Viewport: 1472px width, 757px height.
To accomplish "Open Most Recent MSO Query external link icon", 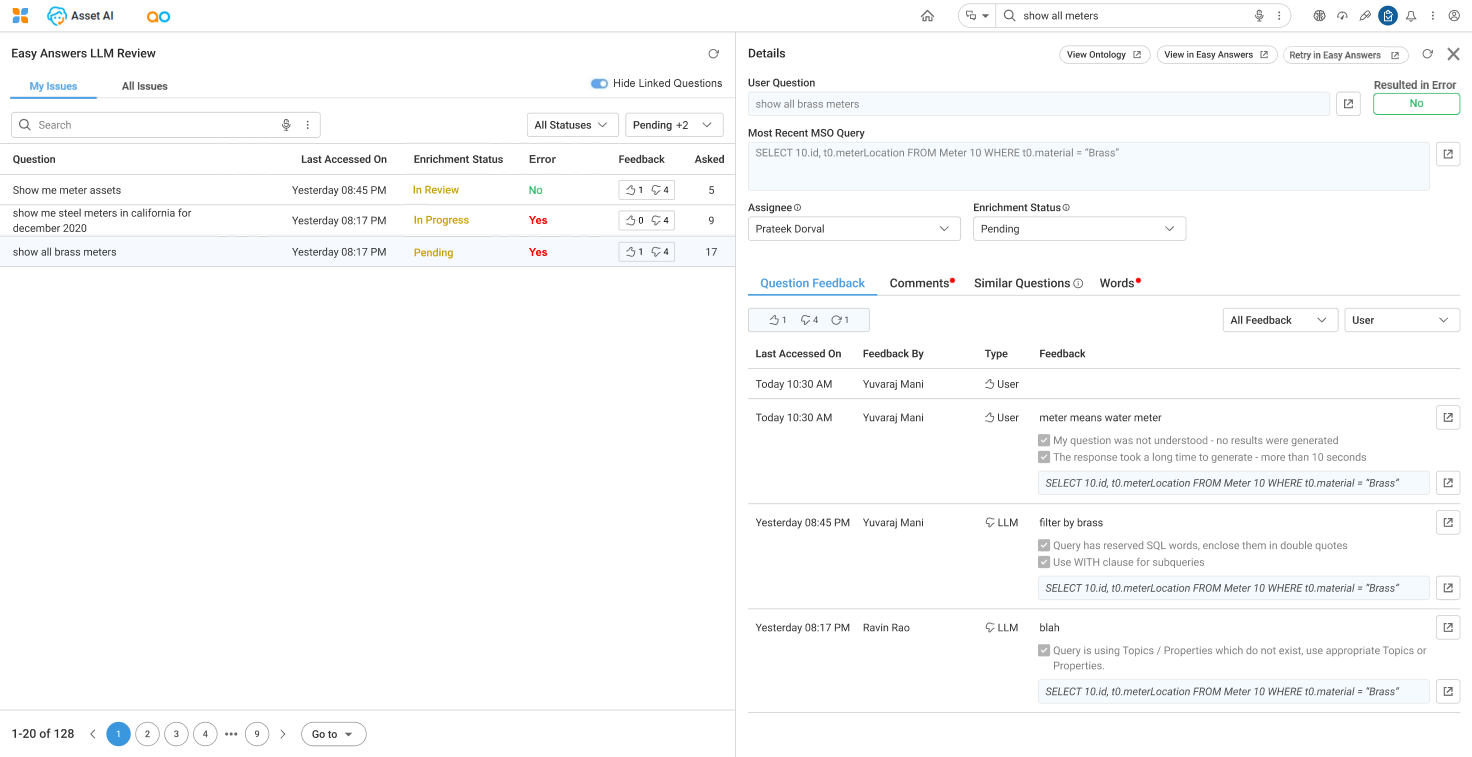I will 1448,154.
